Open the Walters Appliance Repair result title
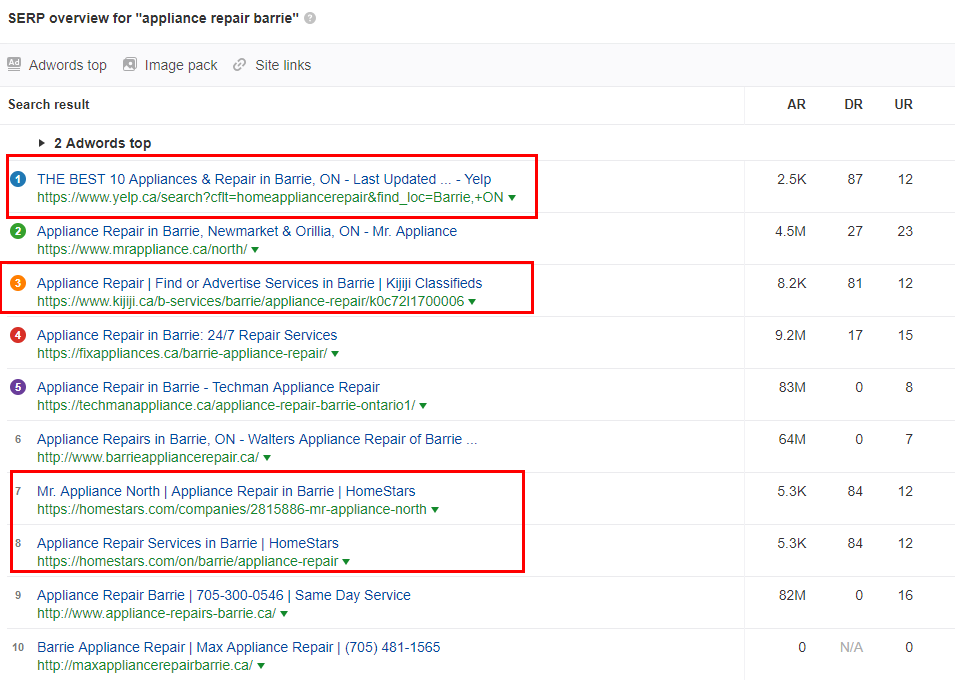The width and height of the screenshot is (955, 688). 257,439
